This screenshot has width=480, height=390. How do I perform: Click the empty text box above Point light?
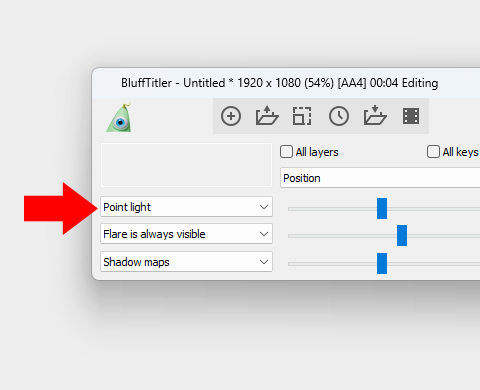click(x=186, y=165)
